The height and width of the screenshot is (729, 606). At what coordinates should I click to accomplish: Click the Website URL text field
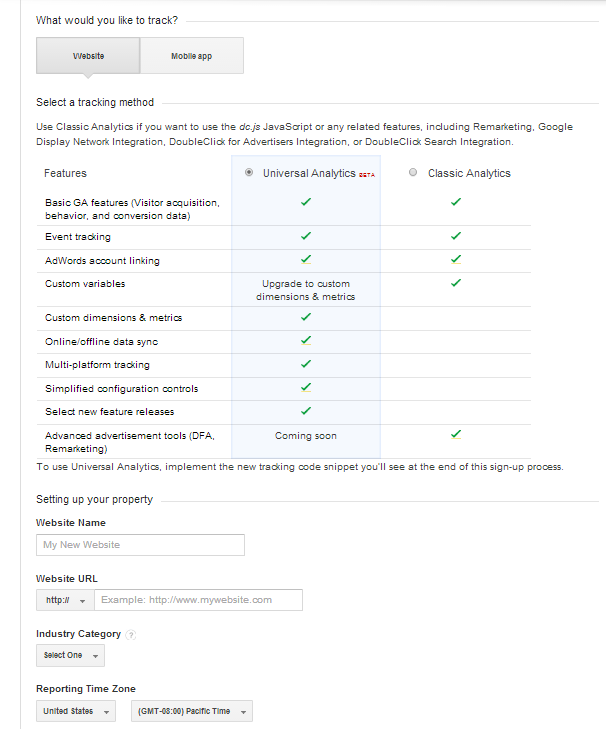coord(198,600)
